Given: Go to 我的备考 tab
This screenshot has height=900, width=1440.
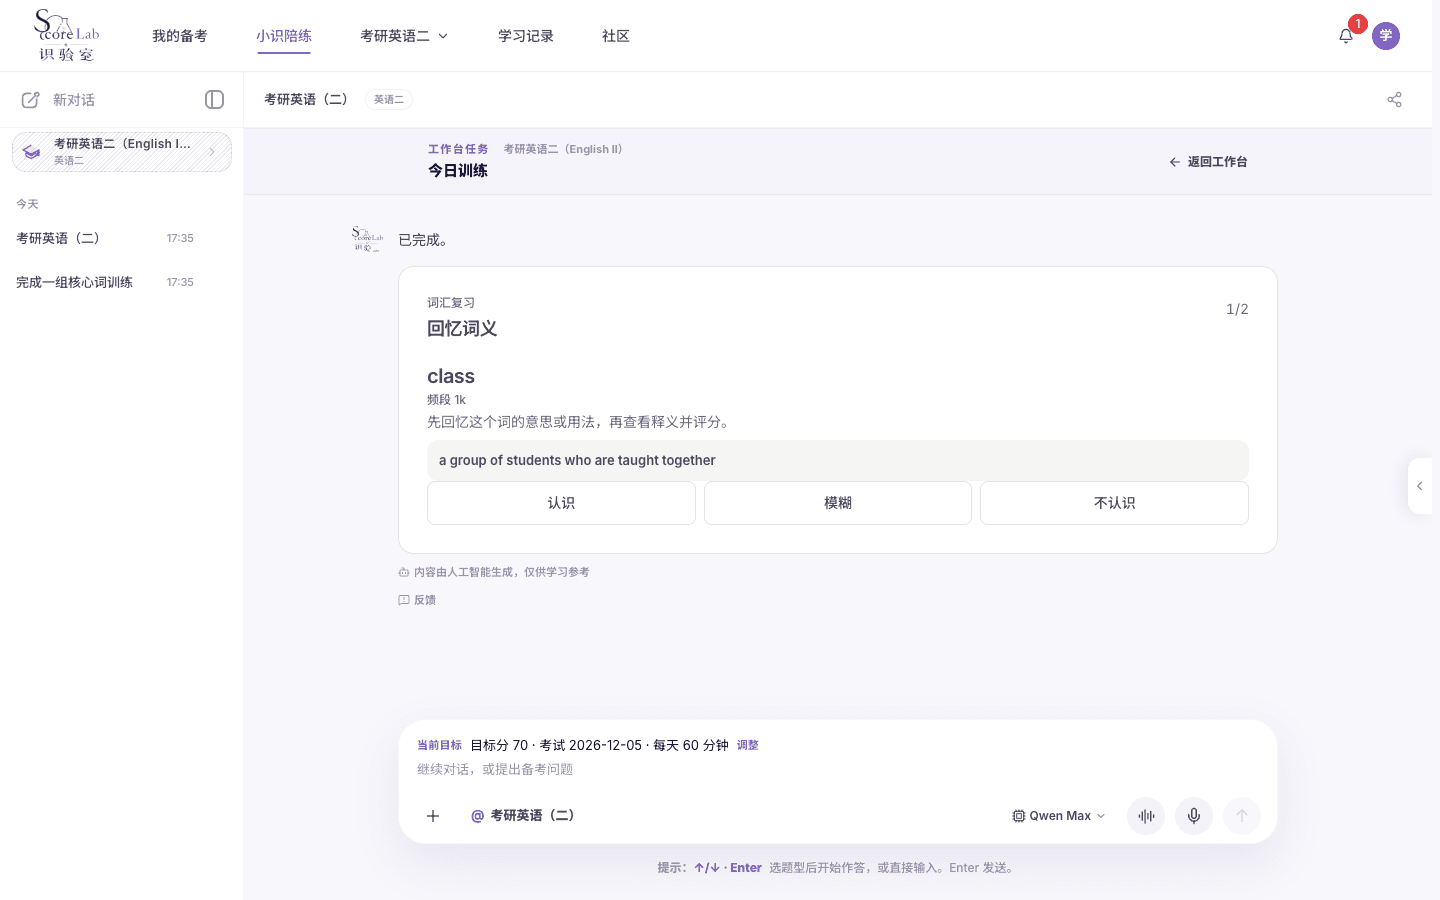Looking at the screenshot, I should coord(180,36).
